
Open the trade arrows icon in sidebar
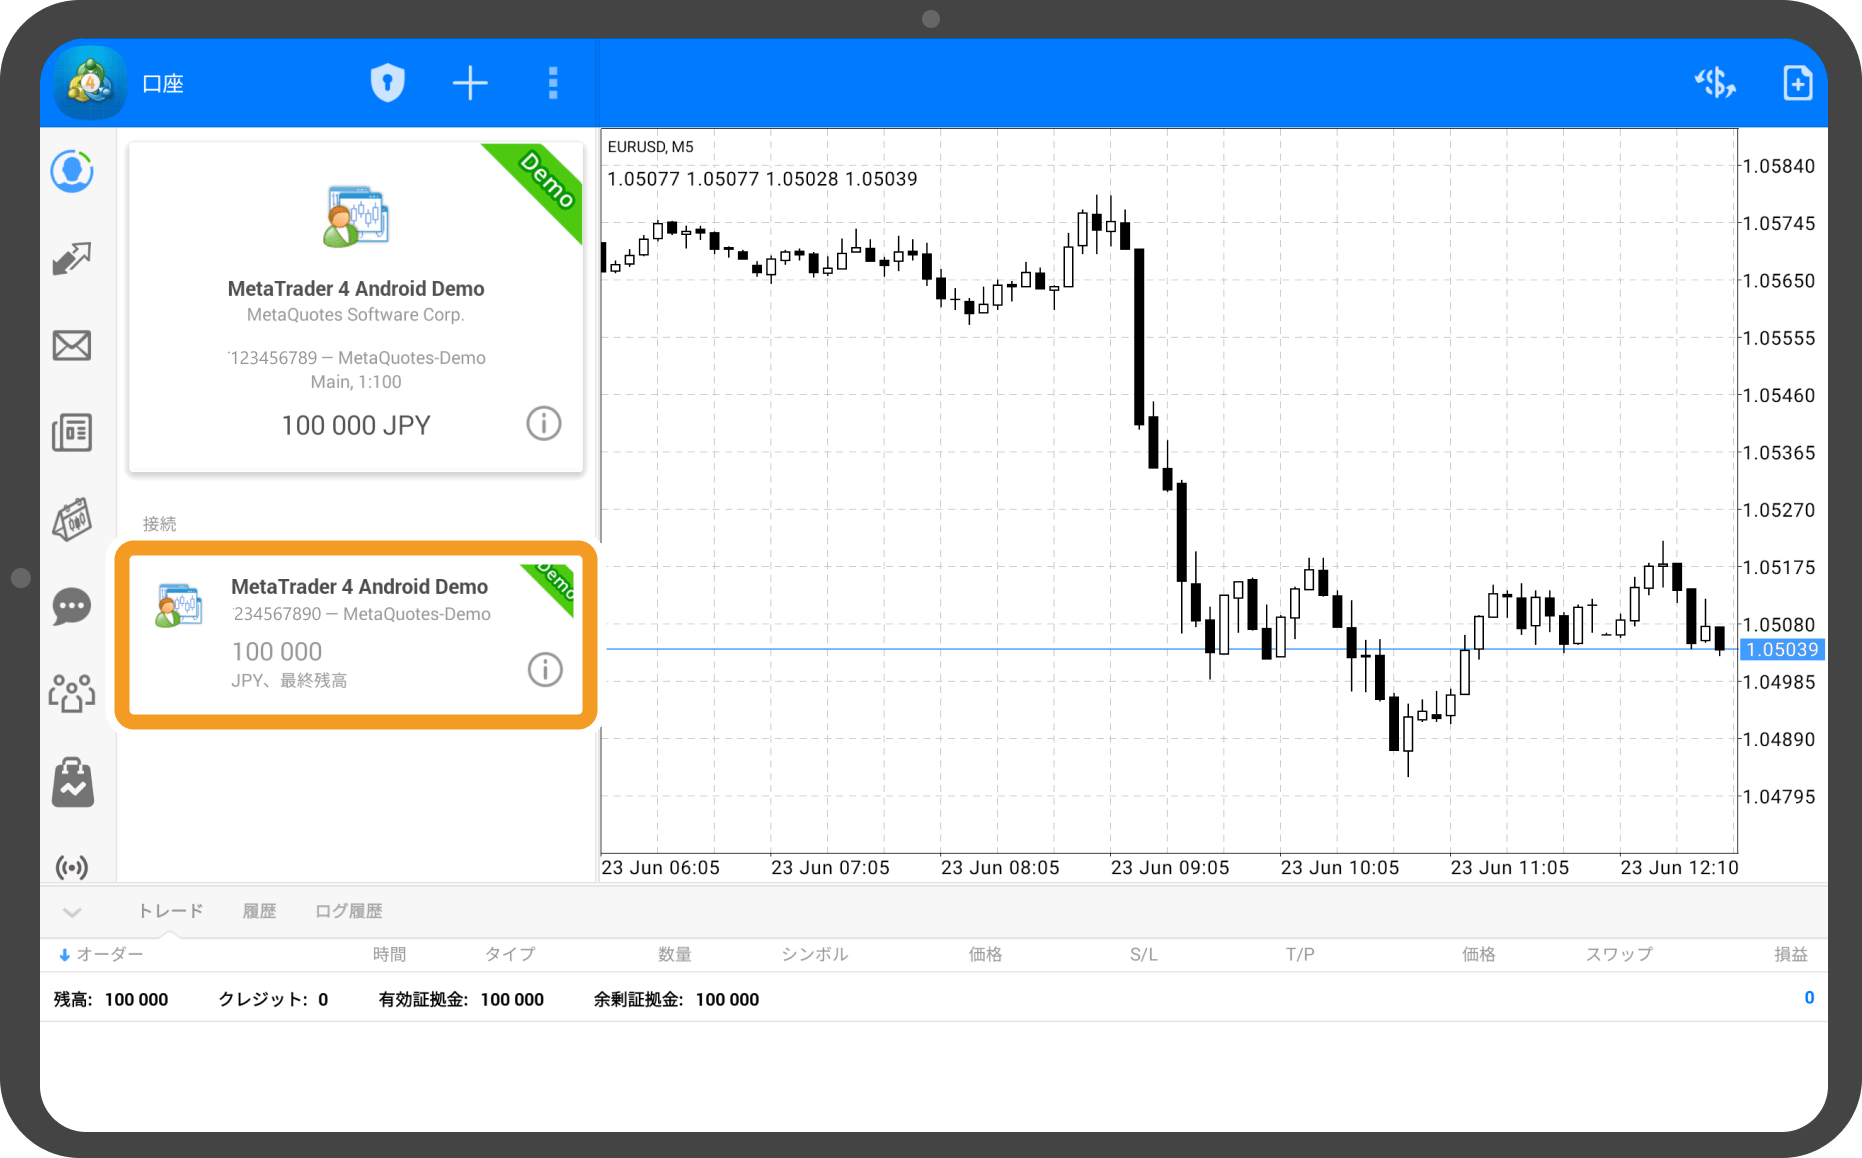point(72,259)
